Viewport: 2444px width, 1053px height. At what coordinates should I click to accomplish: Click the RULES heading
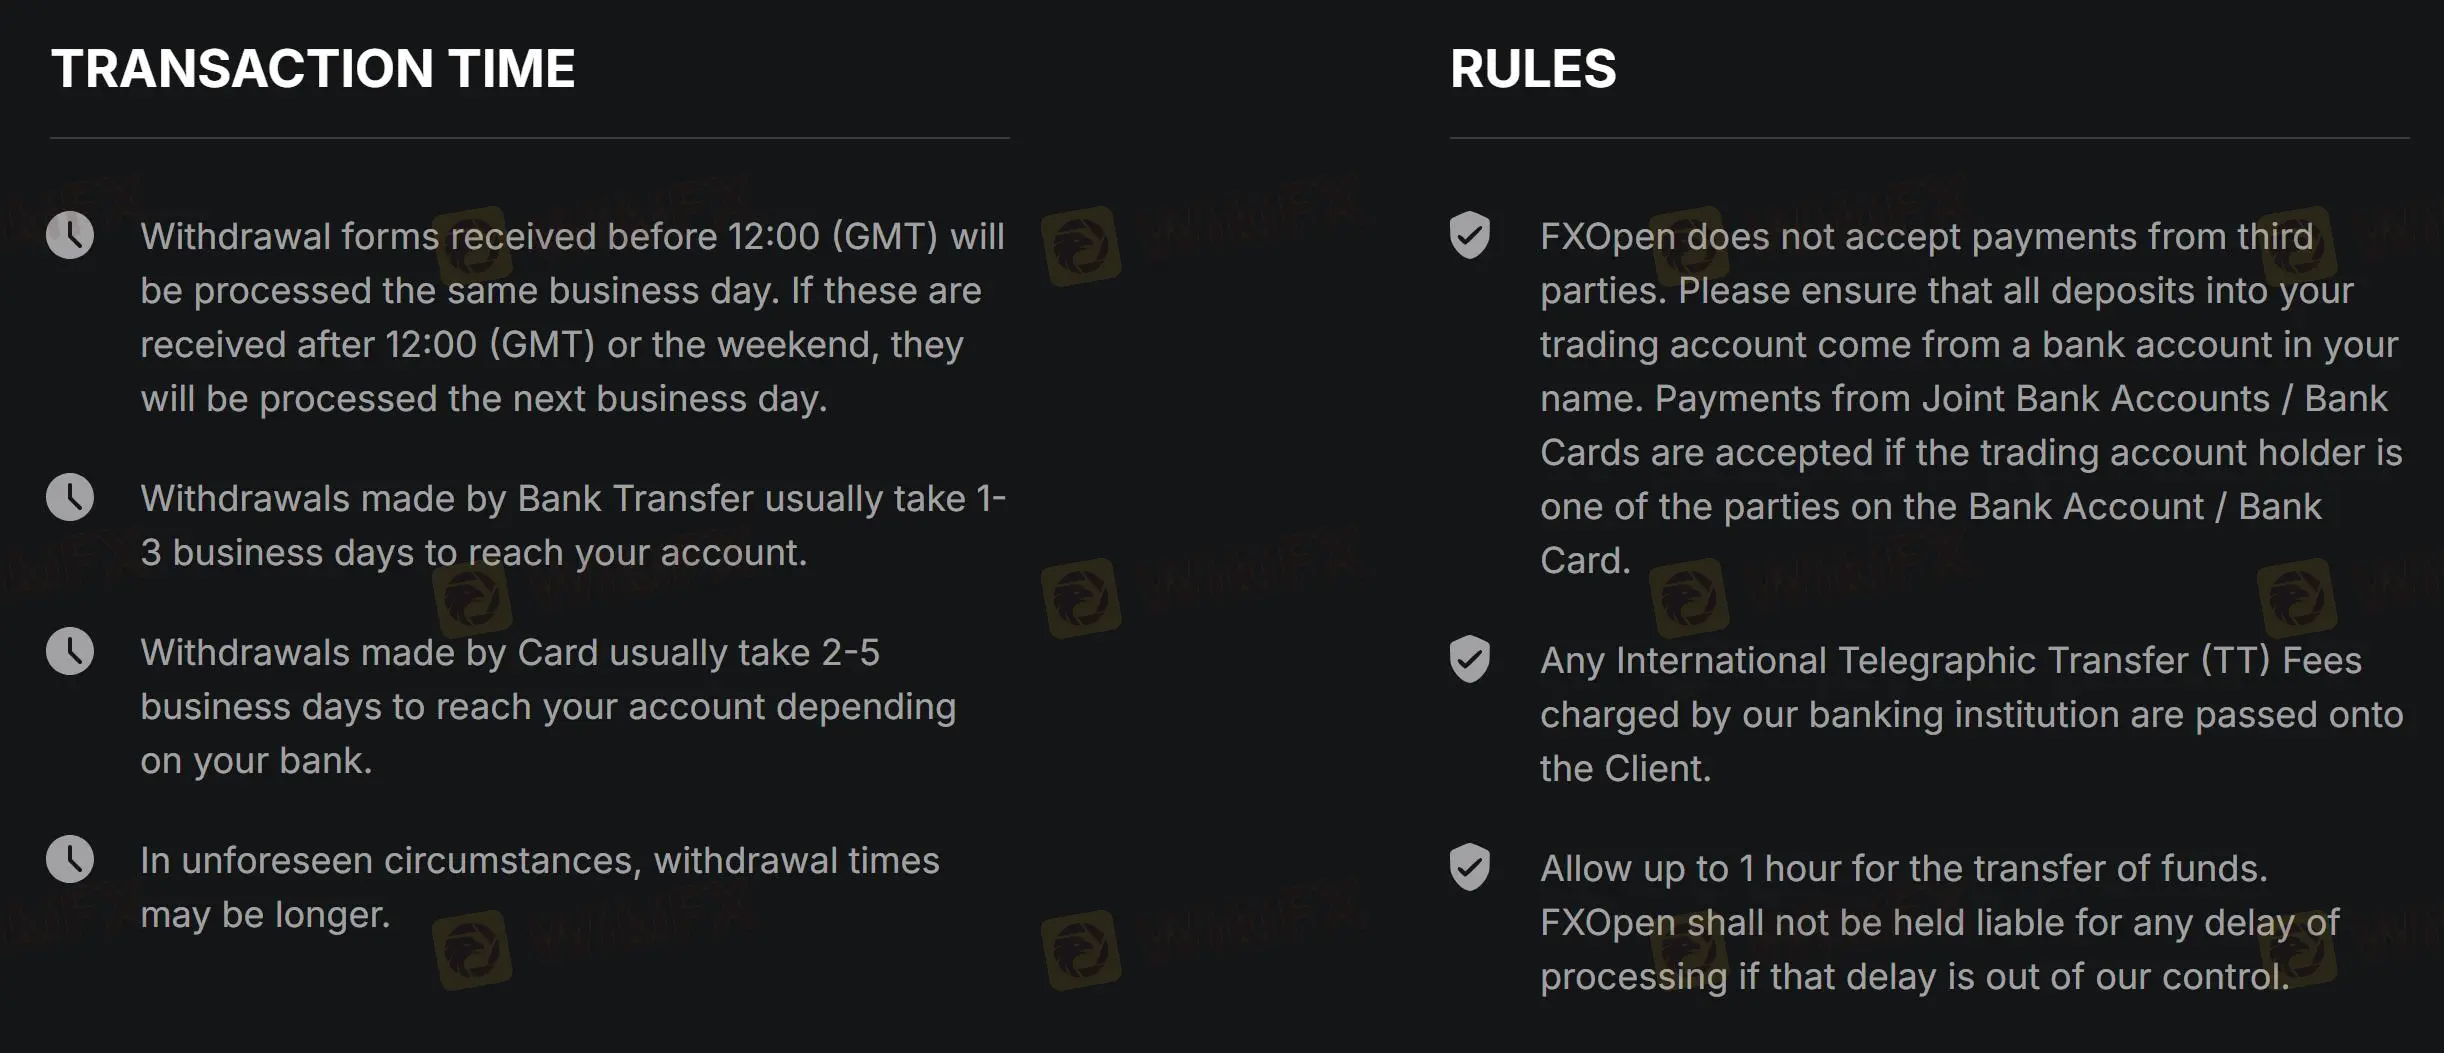(x=1533, y=68)
